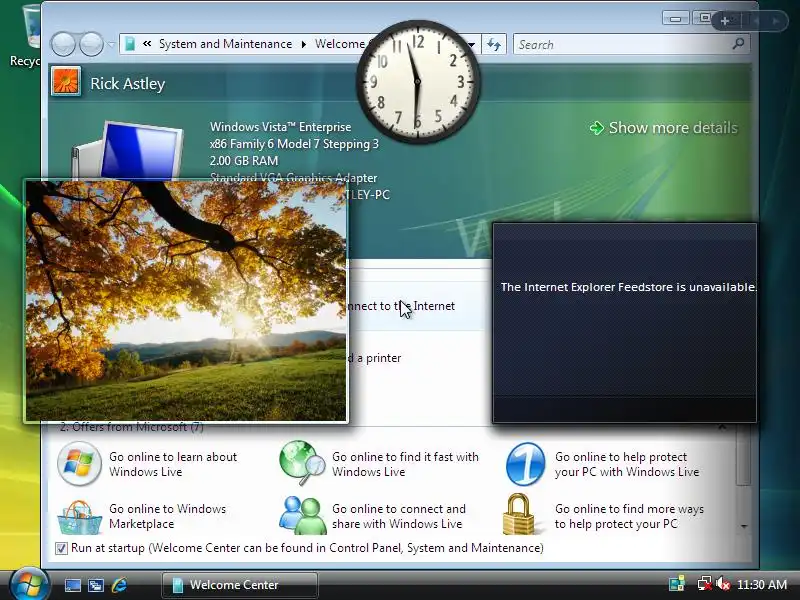Image resolution: width=800 pixels, height=600 pixels.
Task: Open the Windows Start orb
Action: point(29,584)
